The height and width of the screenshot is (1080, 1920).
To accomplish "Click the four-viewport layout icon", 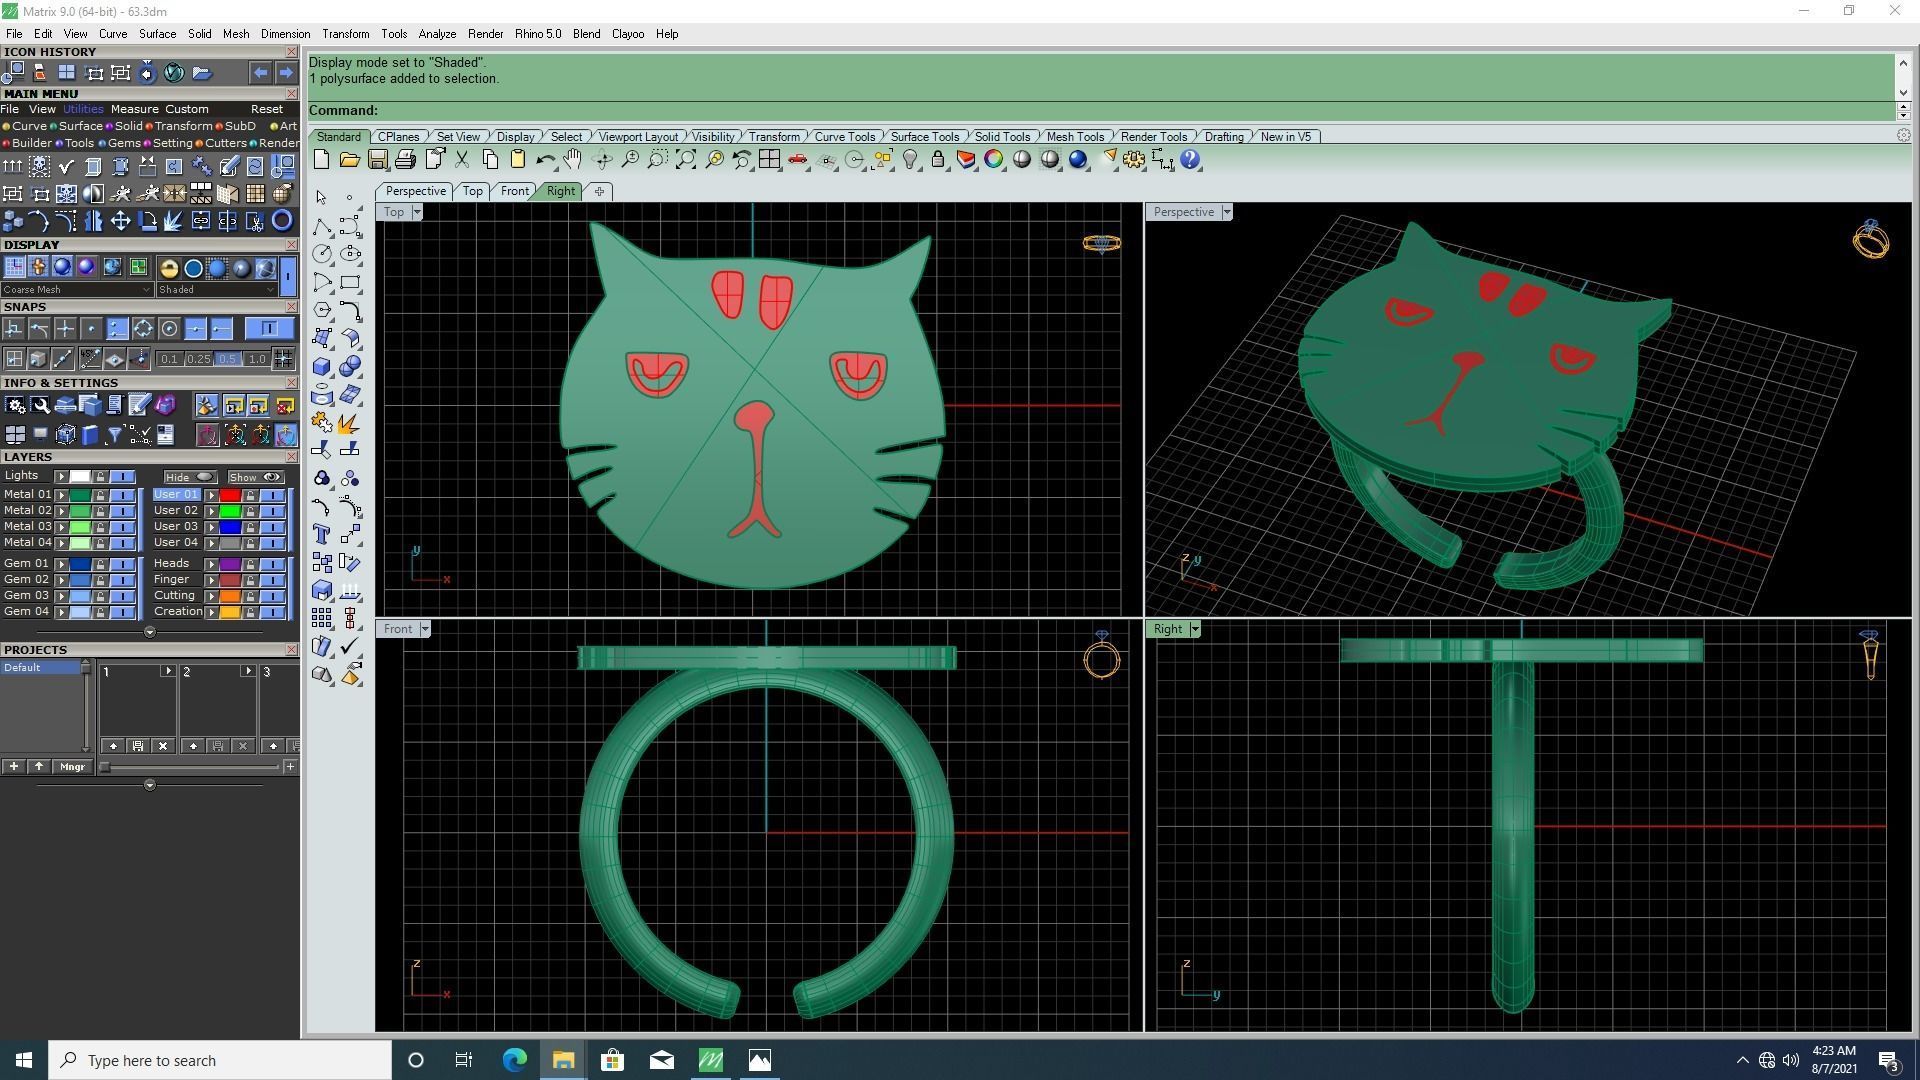I will 769,160.
